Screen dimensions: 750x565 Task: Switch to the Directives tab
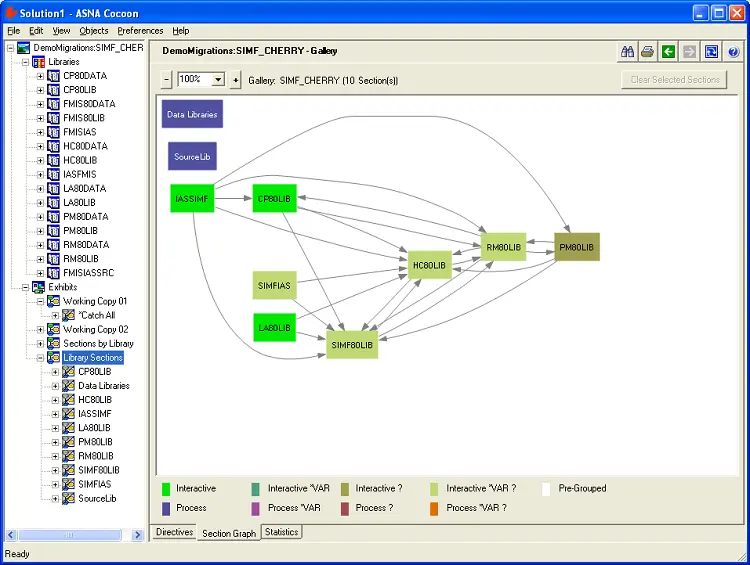(174, 532)
